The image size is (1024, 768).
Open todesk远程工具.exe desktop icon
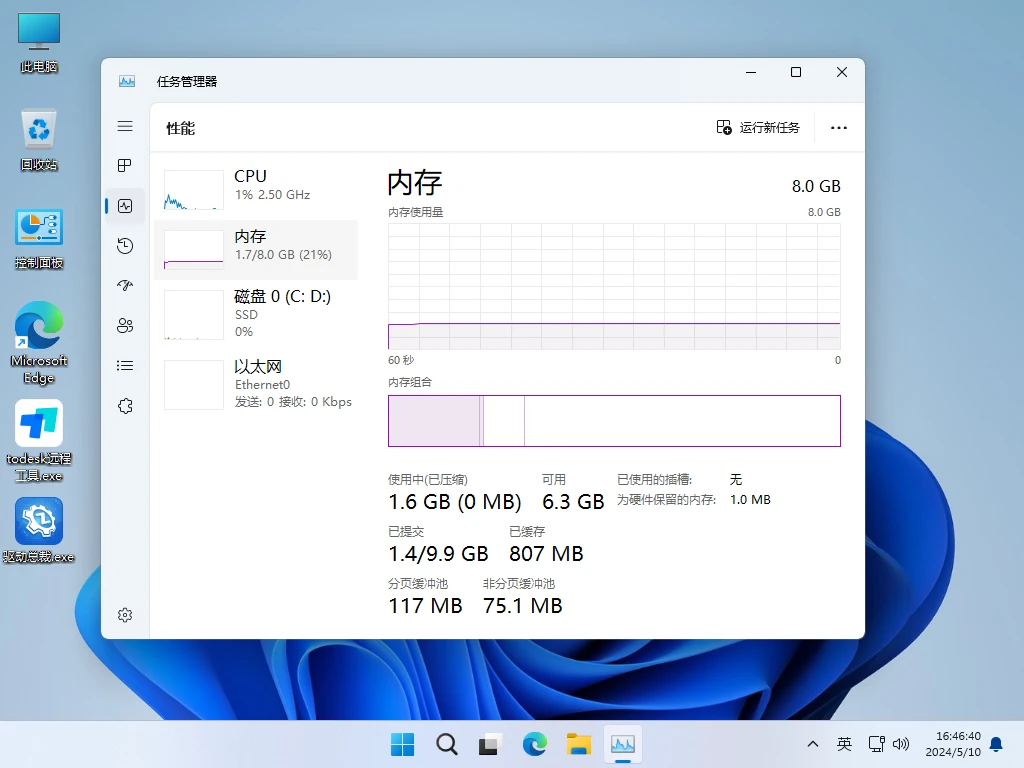39,441
